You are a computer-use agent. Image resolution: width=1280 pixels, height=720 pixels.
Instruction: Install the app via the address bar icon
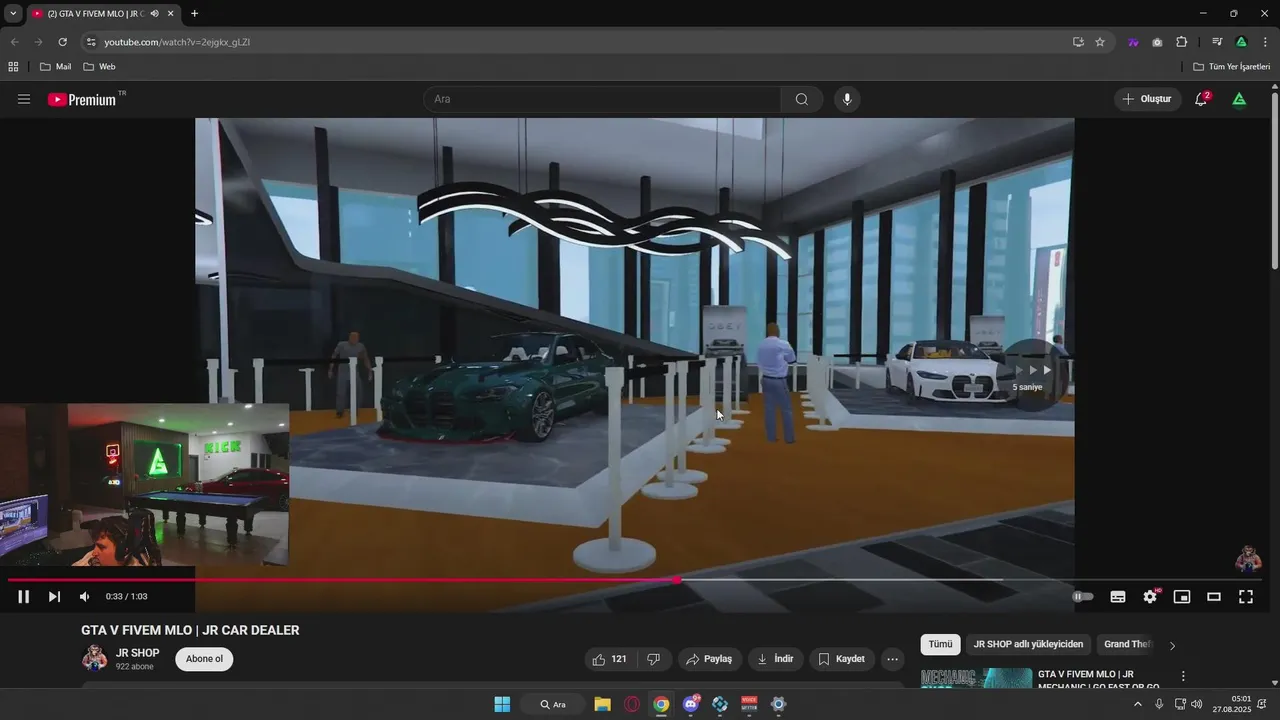click(1078, 42)
